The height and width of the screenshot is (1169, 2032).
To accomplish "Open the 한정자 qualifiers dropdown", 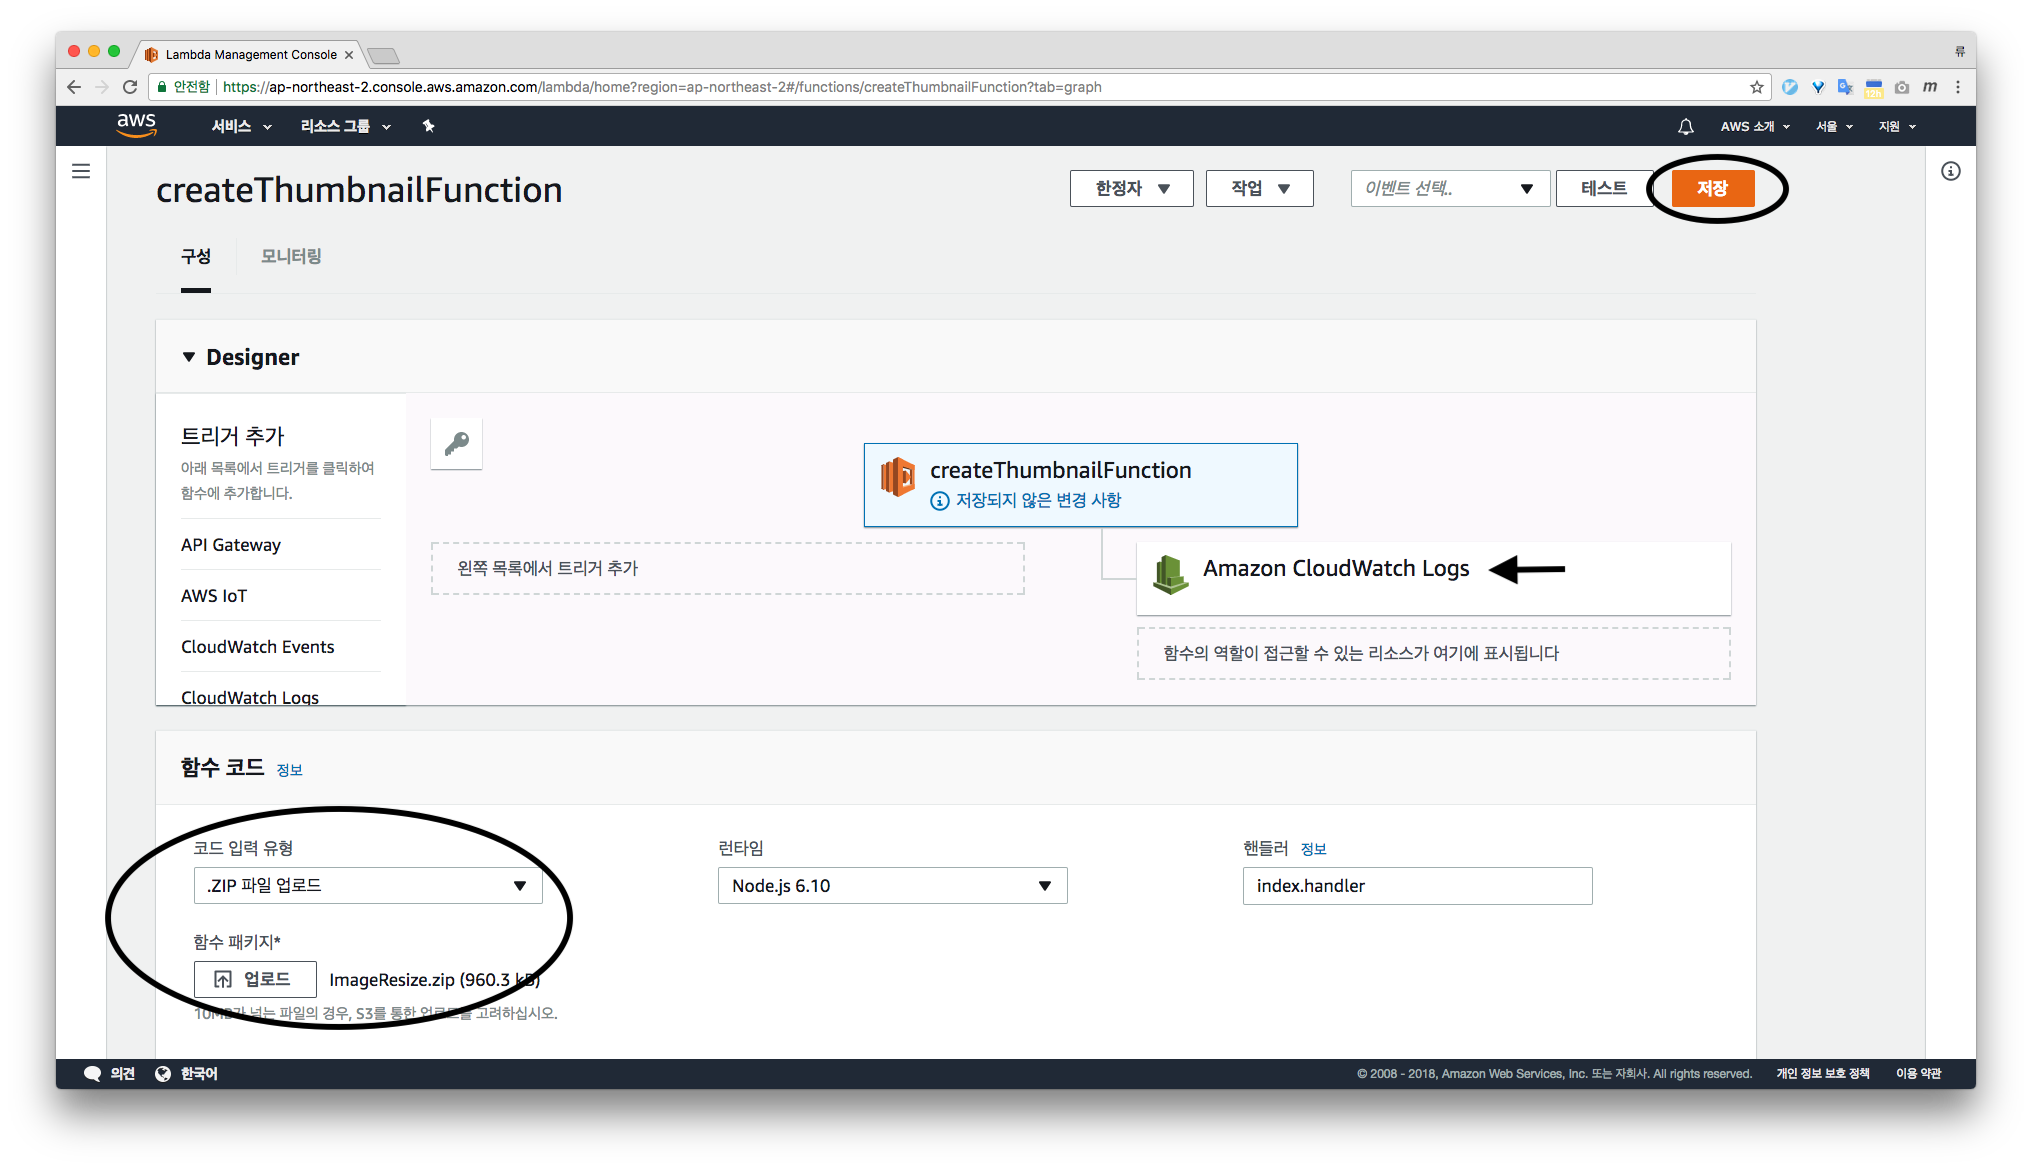I will 1131,188.
